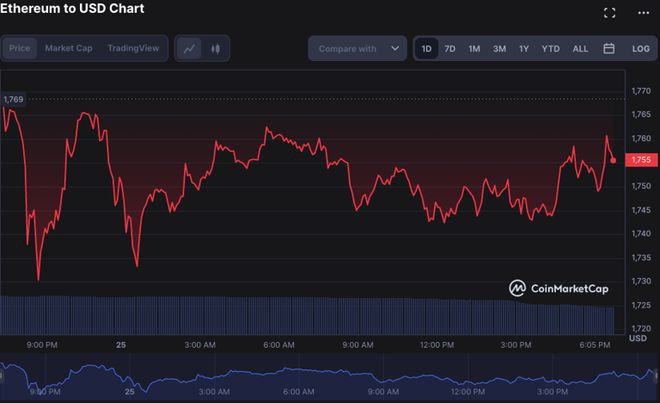
Task: Select the Price tab
Action: click(x=20, y=48)
